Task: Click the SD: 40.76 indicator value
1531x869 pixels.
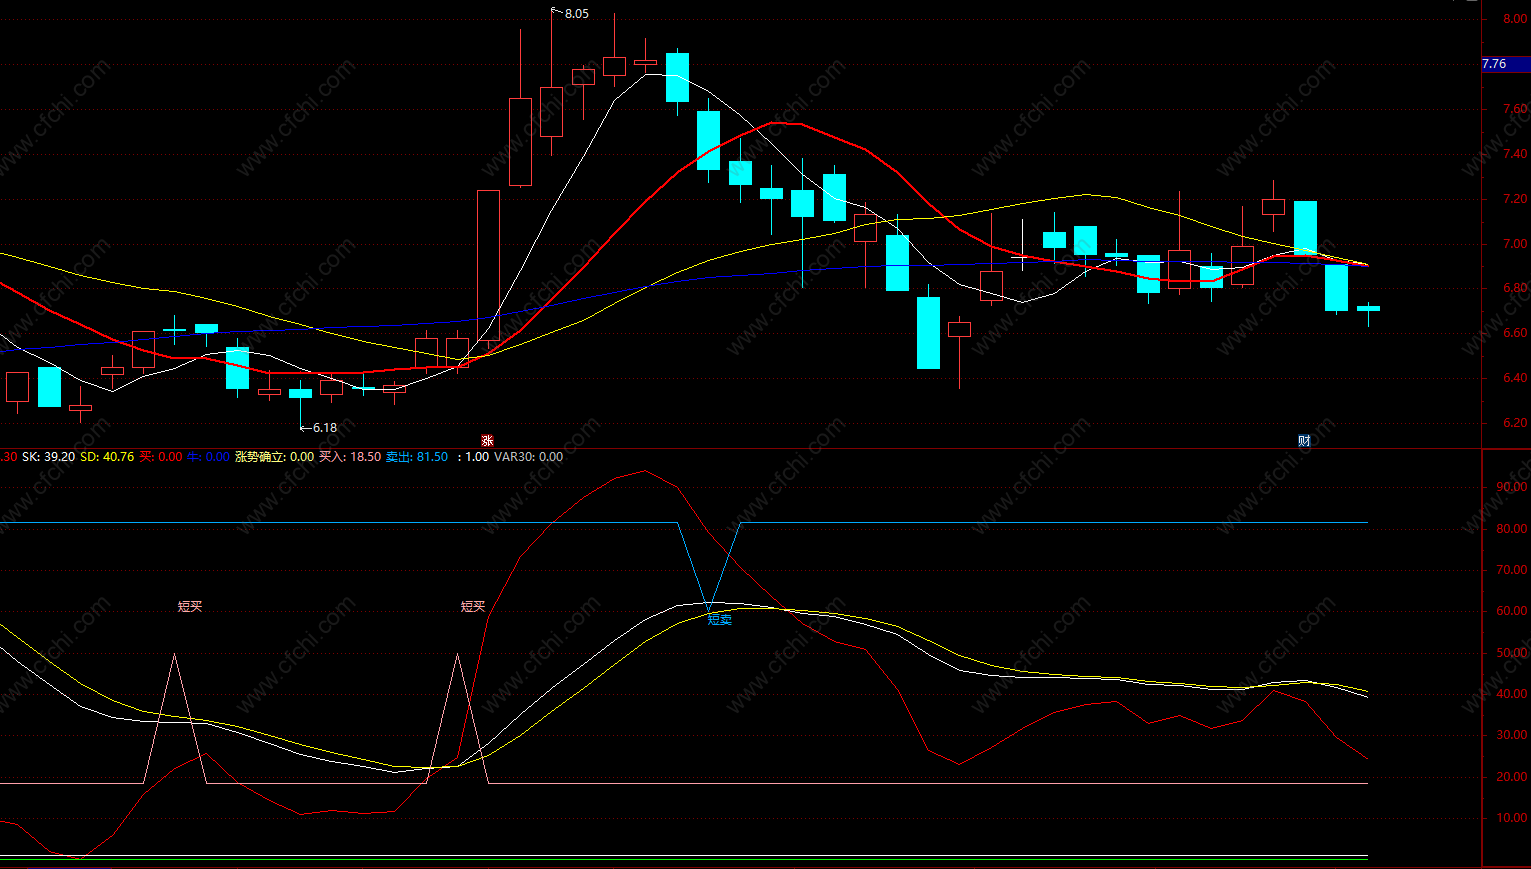Action: [x=107, y=456]
